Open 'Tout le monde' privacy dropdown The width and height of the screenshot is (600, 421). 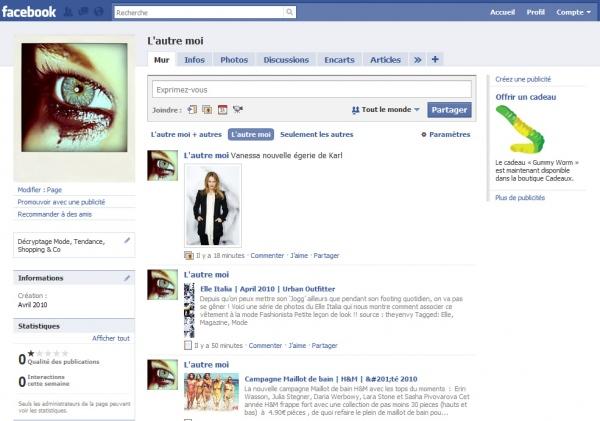[385, 109]
